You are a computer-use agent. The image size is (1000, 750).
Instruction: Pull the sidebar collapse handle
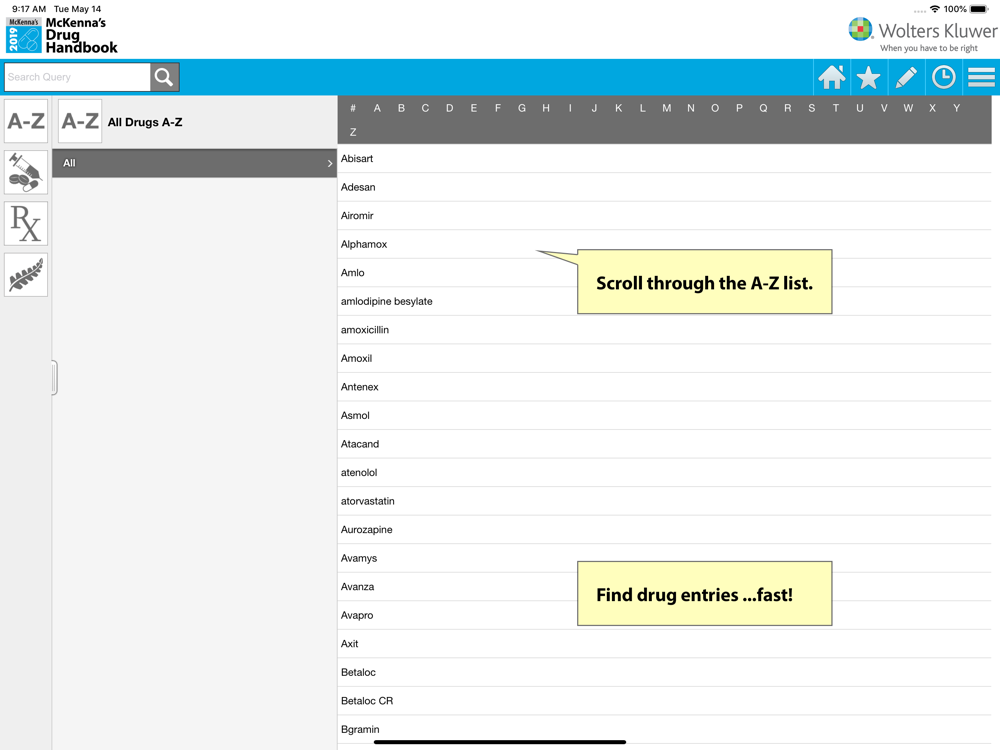click(55, 378)
